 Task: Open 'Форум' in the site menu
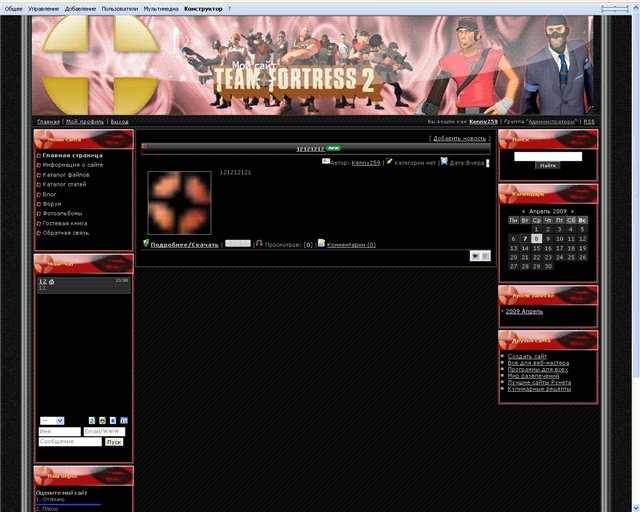coord(52,204)
